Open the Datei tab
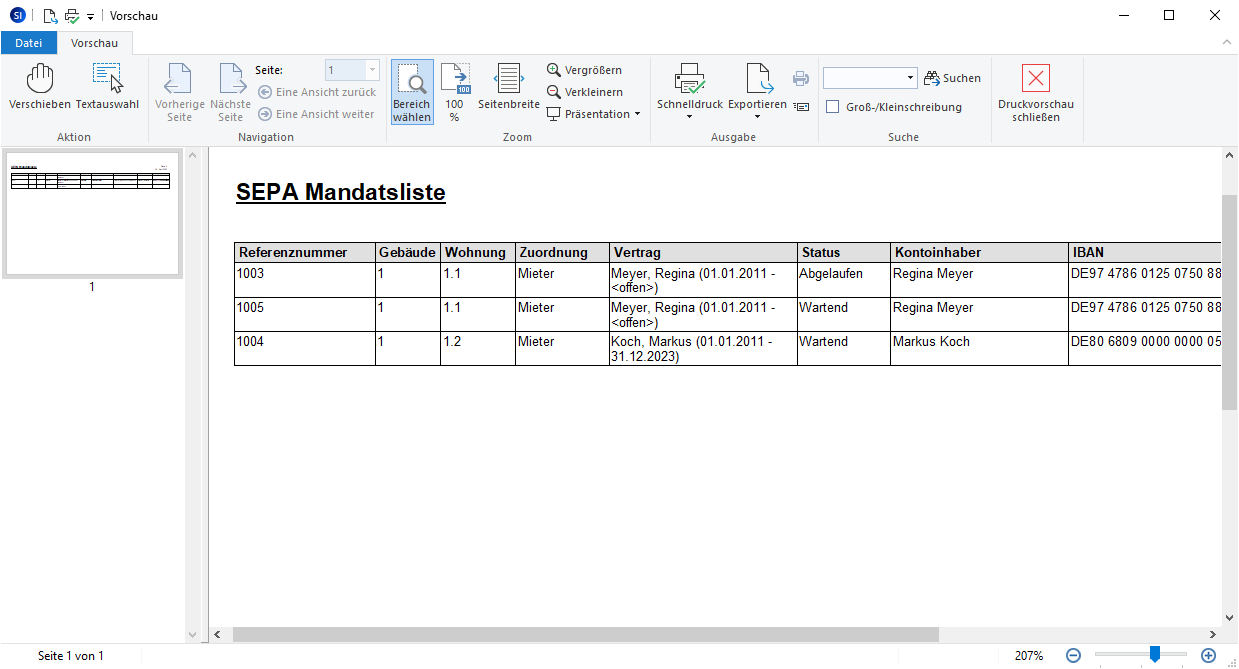1239x669 pixels. 29,43
